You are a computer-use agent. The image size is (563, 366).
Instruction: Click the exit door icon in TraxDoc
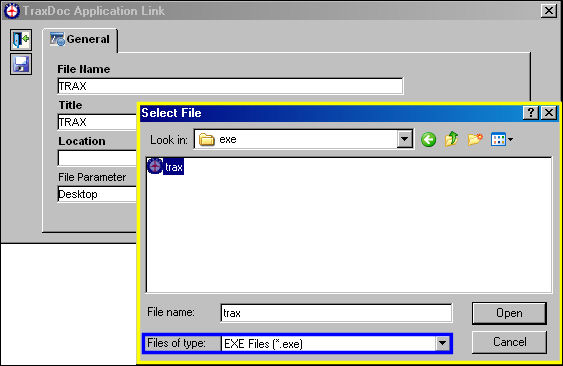click(21, 40)
